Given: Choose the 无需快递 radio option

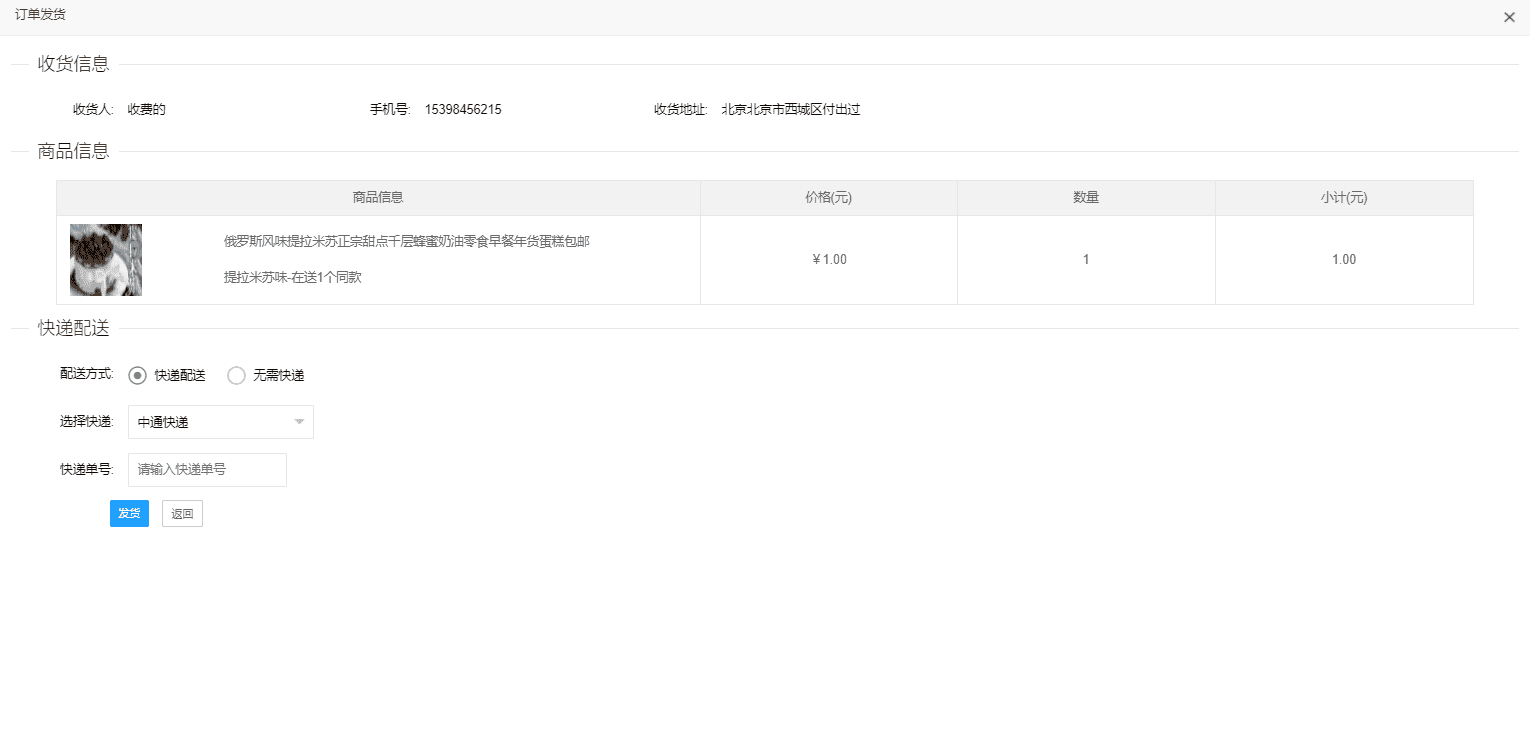Looking at the screenshot, I should [x=237, y=375].
